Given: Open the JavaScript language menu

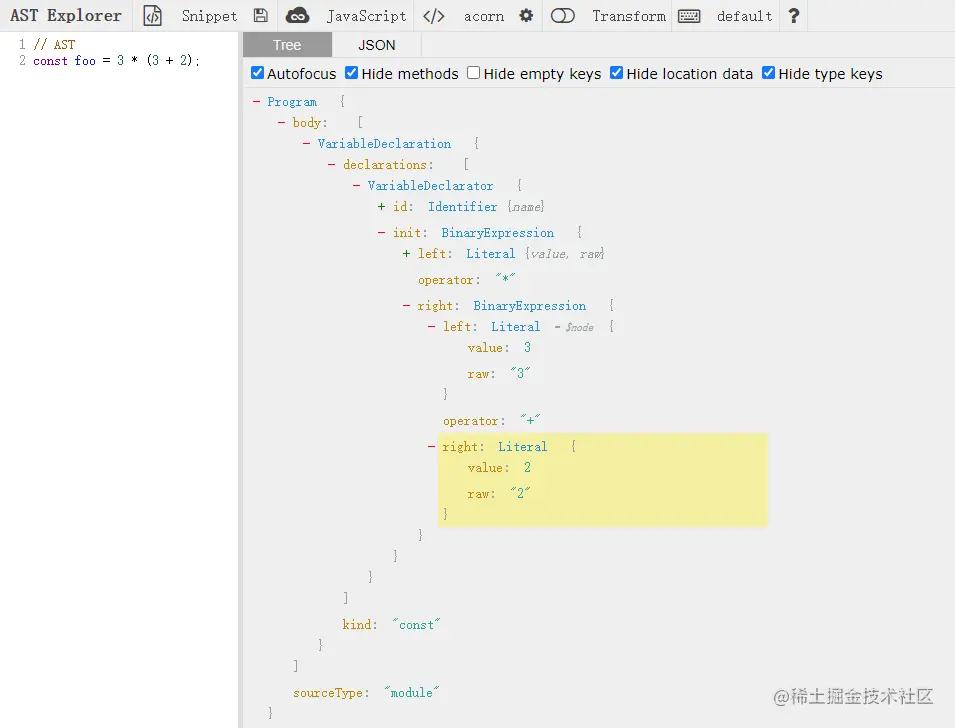Looking at the screenshot, I should click(366, 16).
